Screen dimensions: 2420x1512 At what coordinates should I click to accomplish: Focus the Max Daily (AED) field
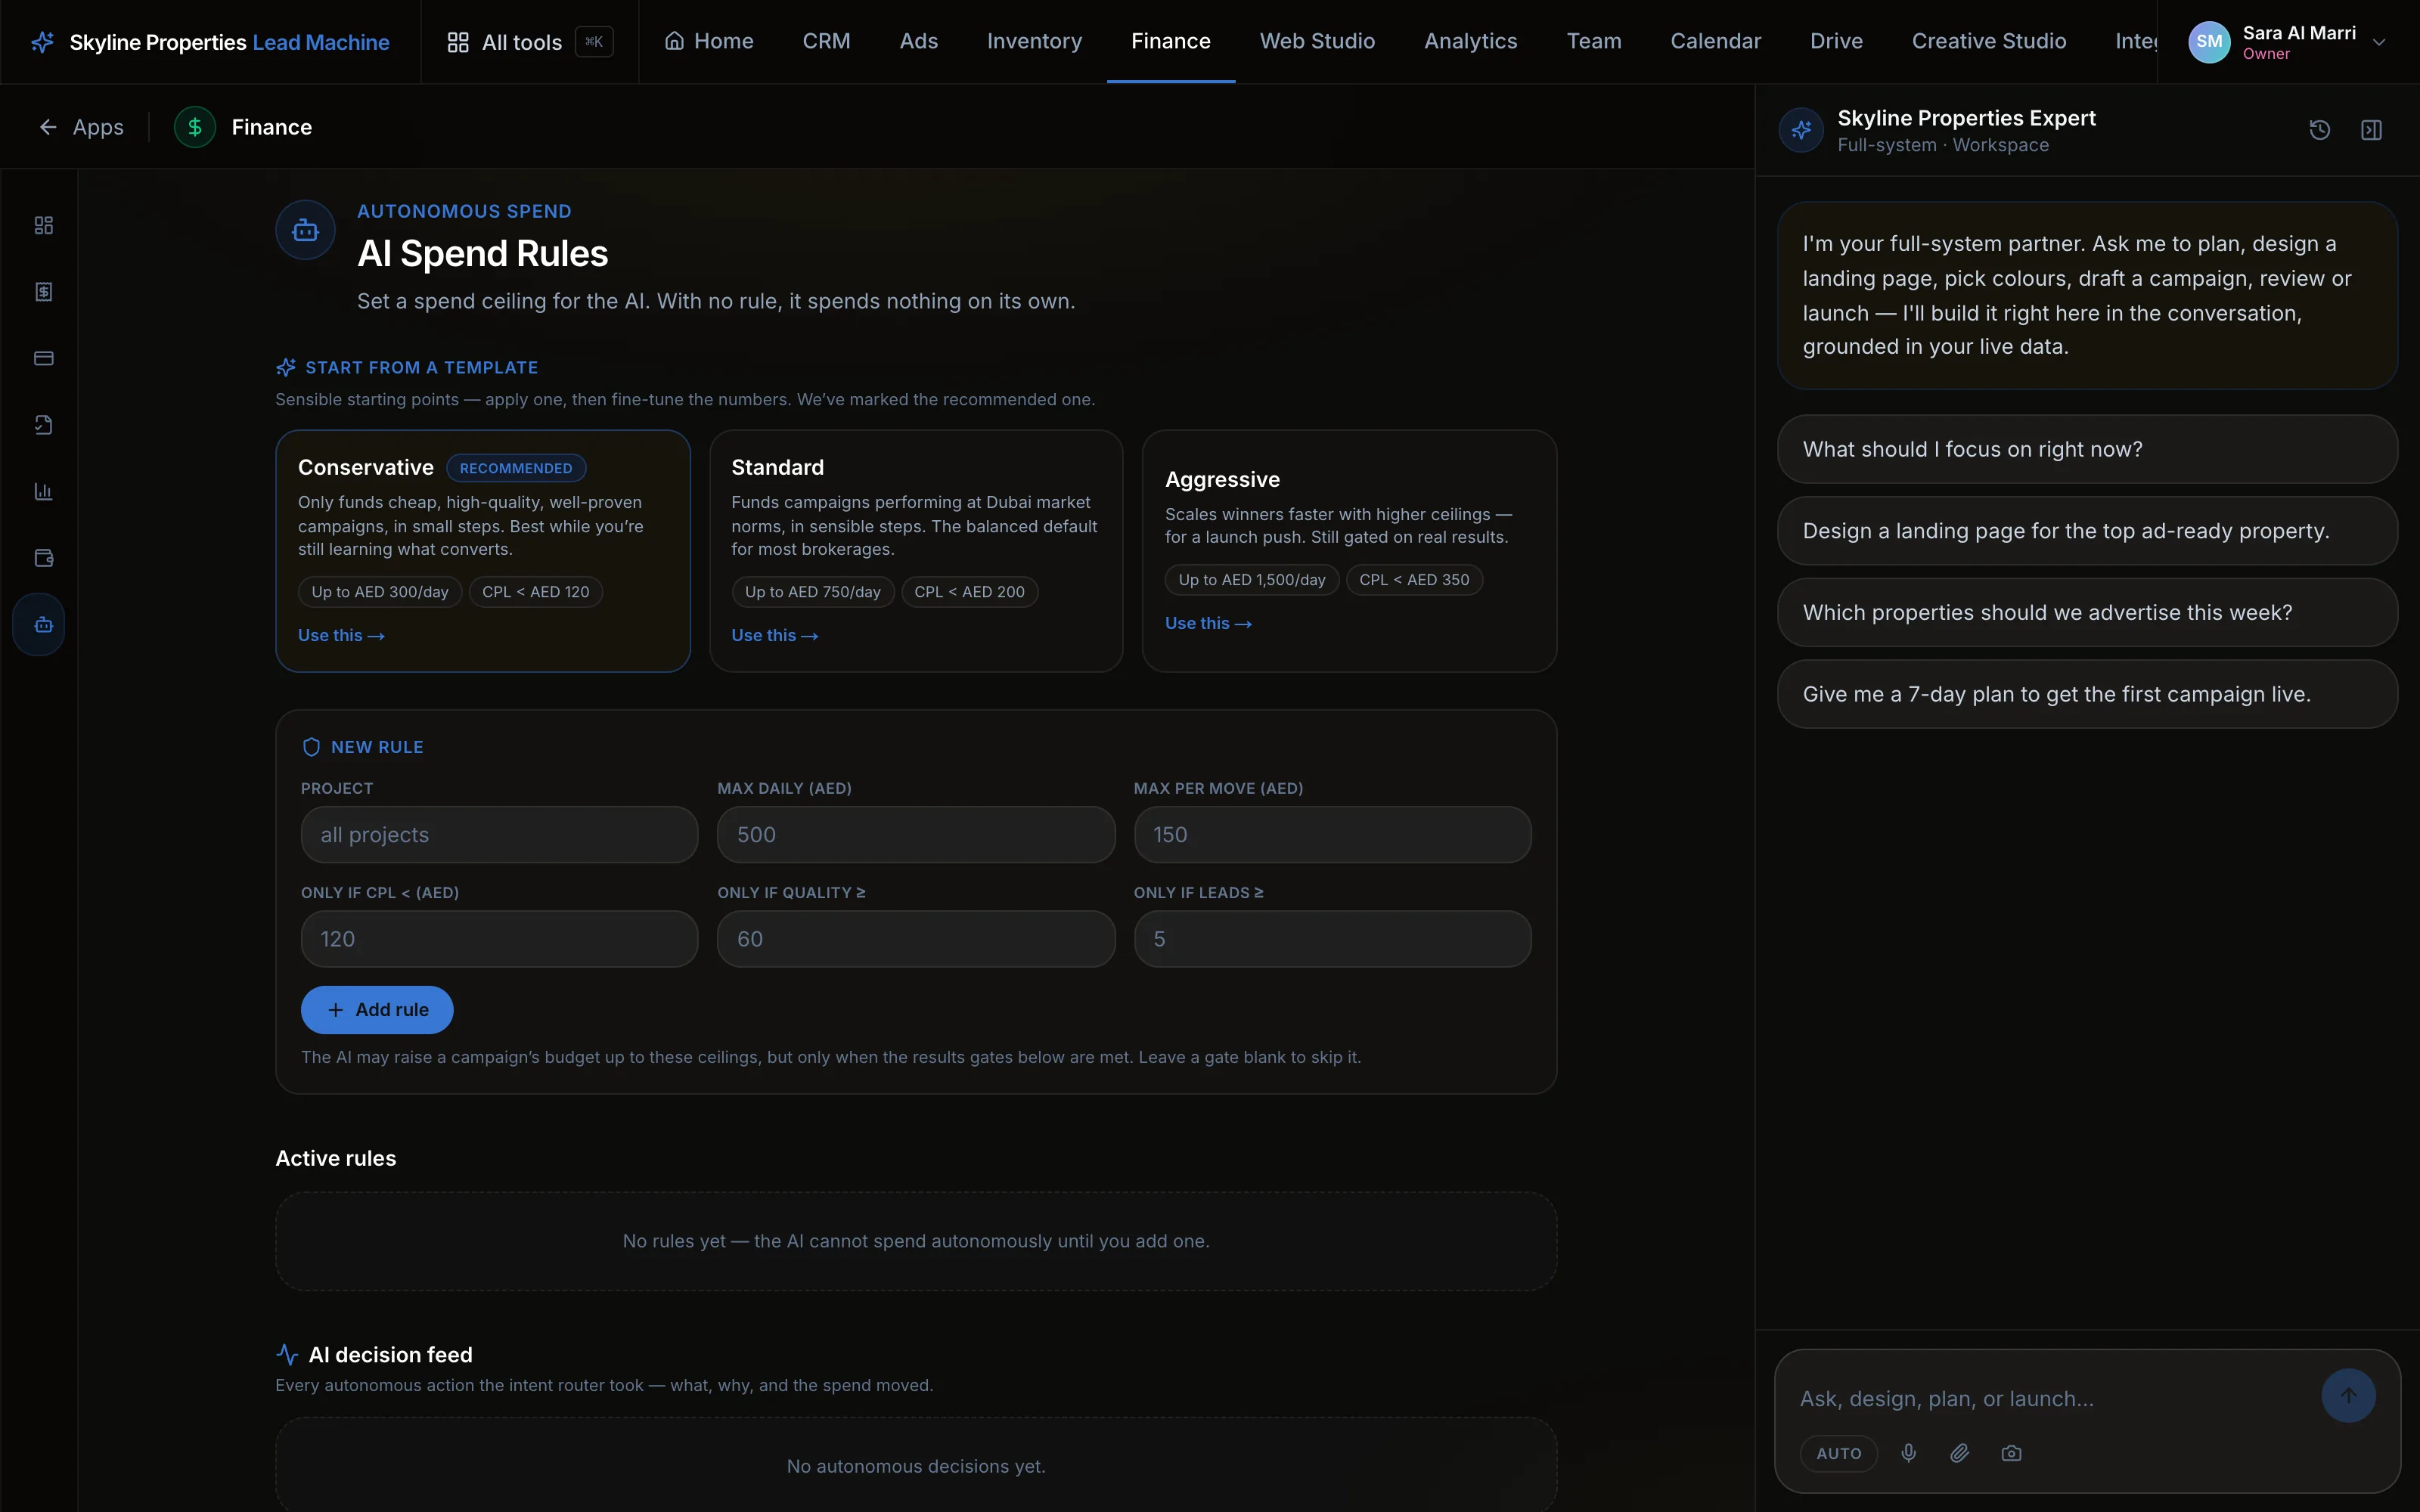916,835
